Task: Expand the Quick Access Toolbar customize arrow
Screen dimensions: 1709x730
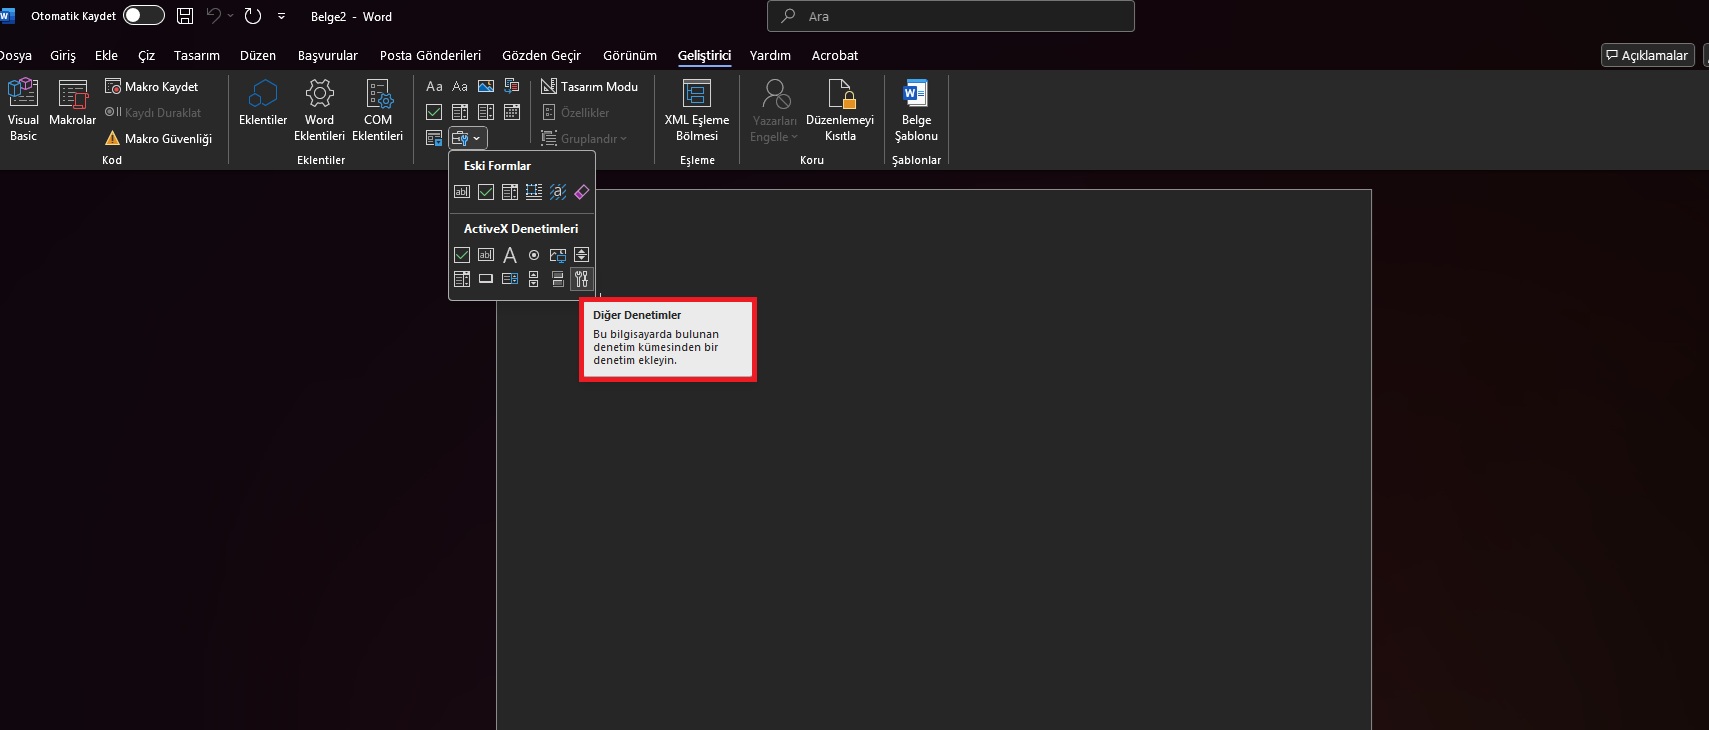Action: (x=281, y=16)
